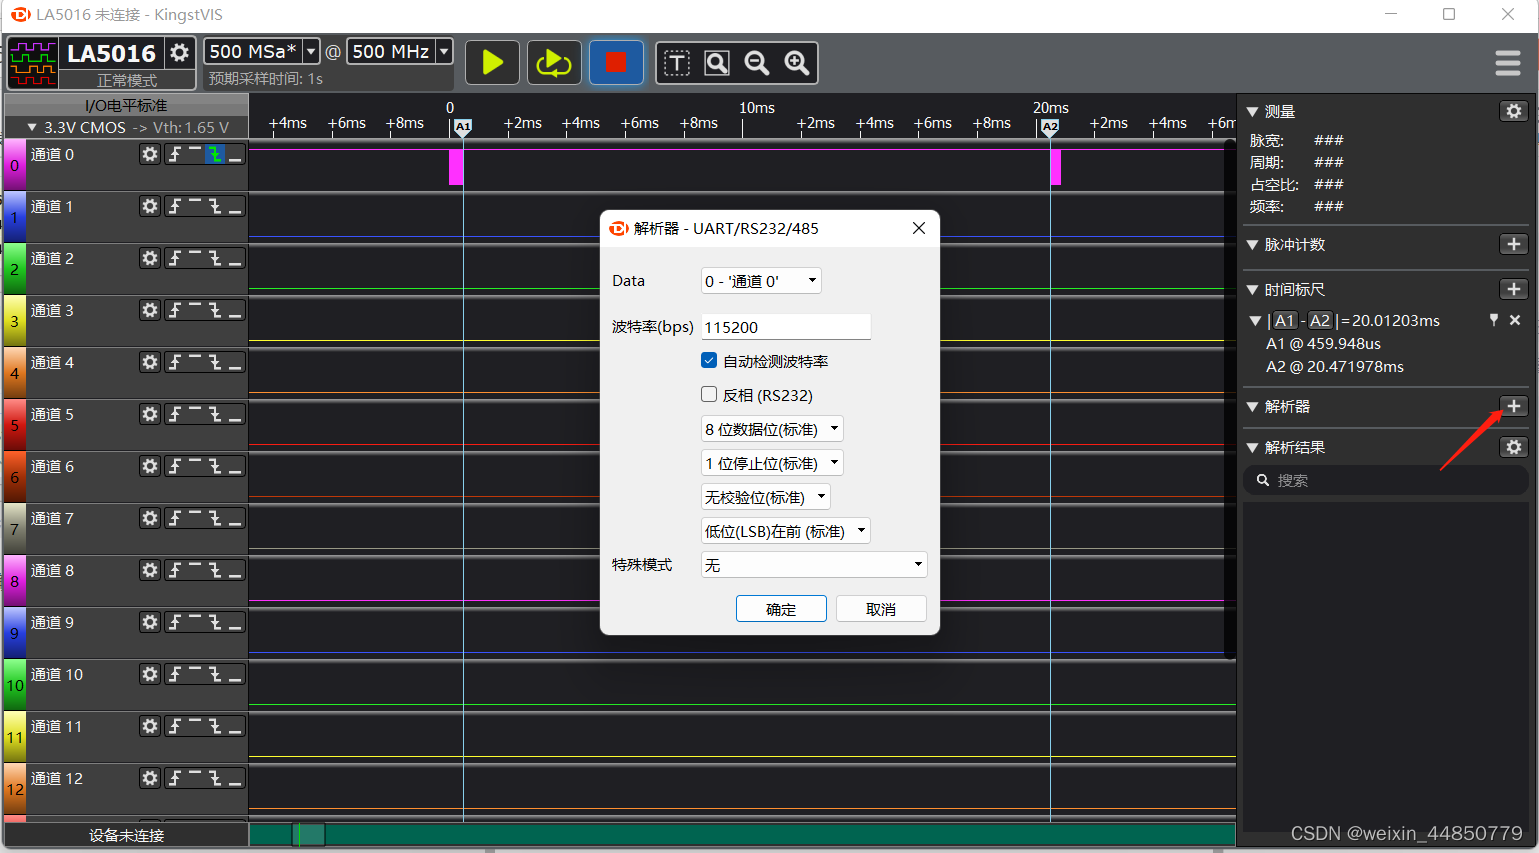
Task: Open the Data channel dropdown
Action: 761,281
